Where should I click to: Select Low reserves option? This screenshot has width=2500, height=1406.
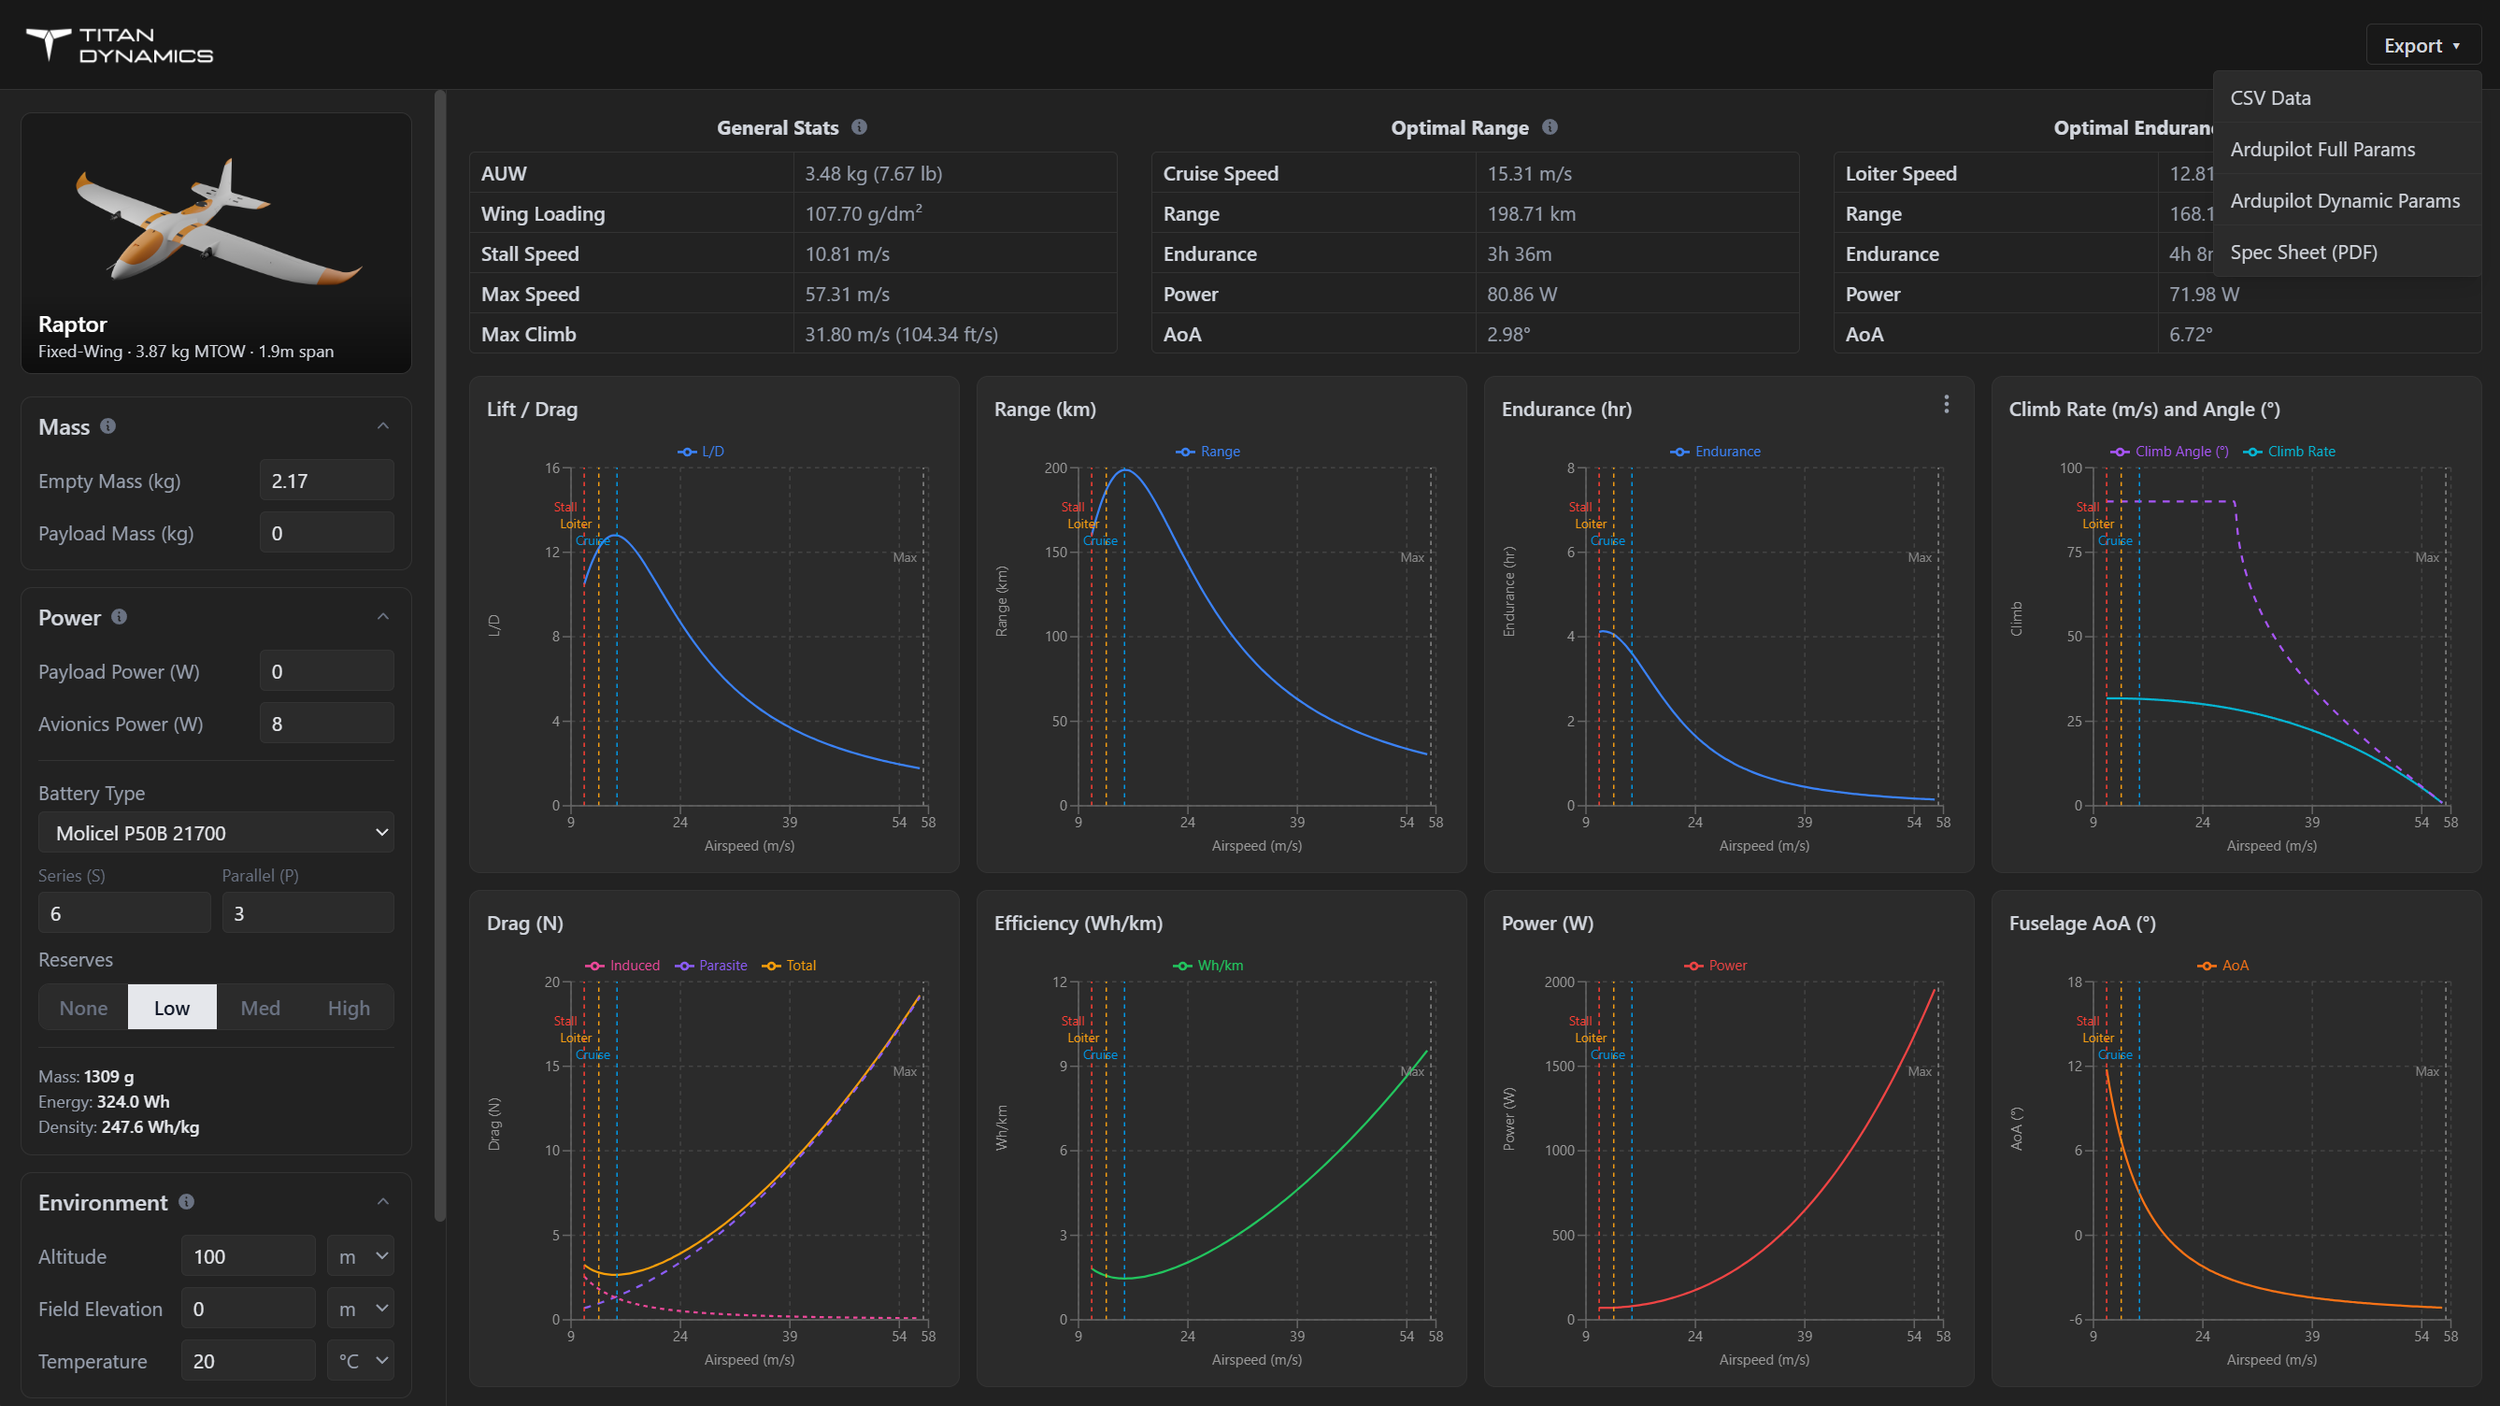pos(172,1008)
